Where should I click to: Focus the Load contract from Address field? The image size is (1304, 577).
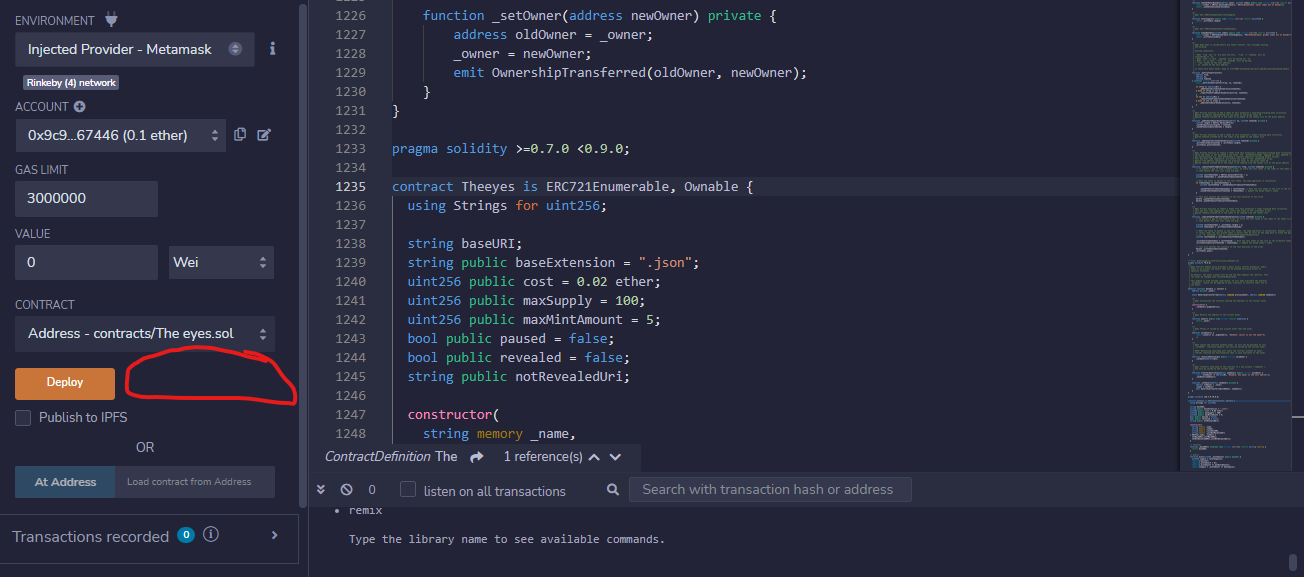196,482
